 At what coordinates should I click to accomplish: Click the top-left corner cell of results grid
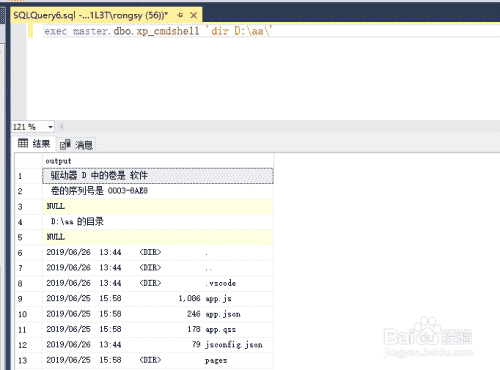(29, 161)
